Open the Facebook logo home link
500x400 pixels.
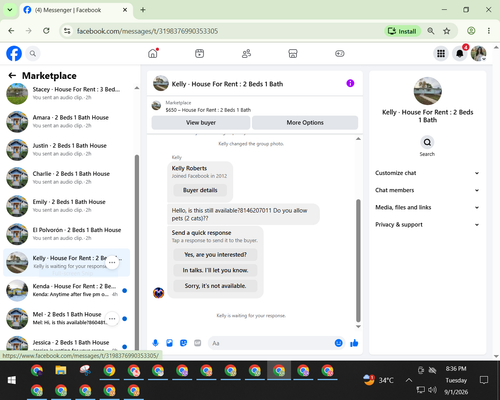click(14, 53)
